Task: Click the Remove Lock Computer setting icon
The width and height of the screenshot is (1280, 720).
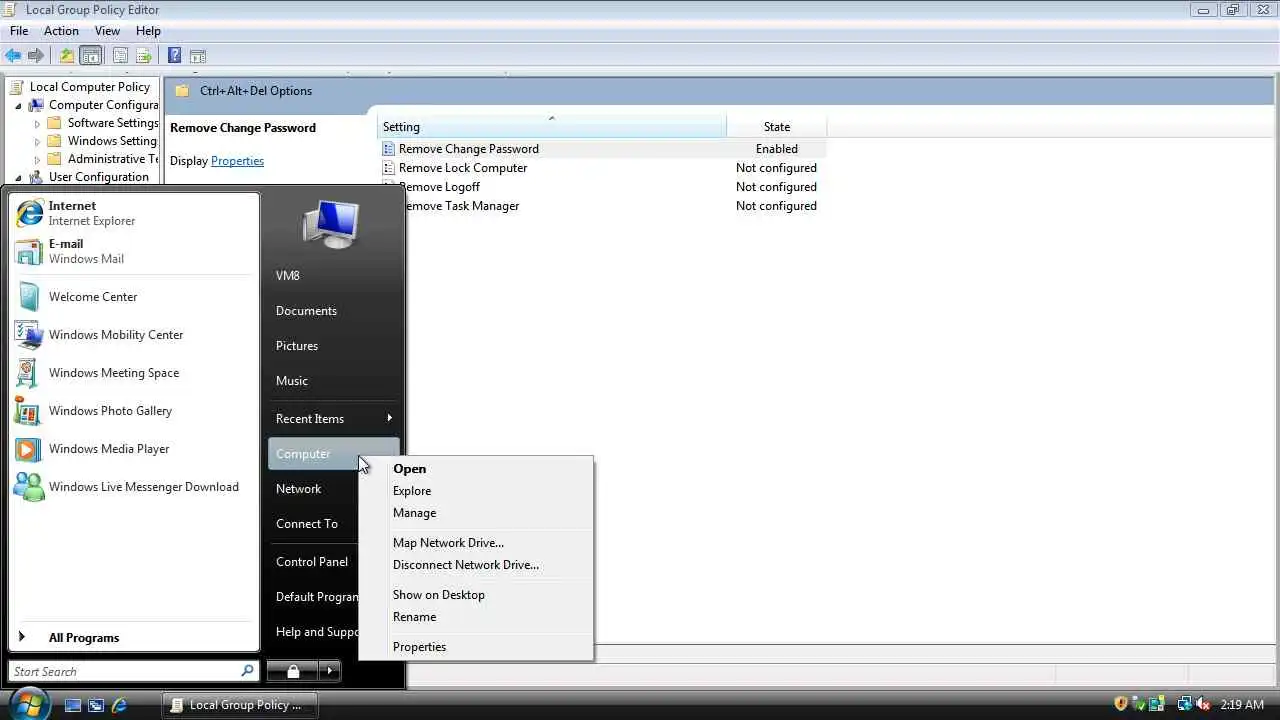Action: (x=389, y=168)
